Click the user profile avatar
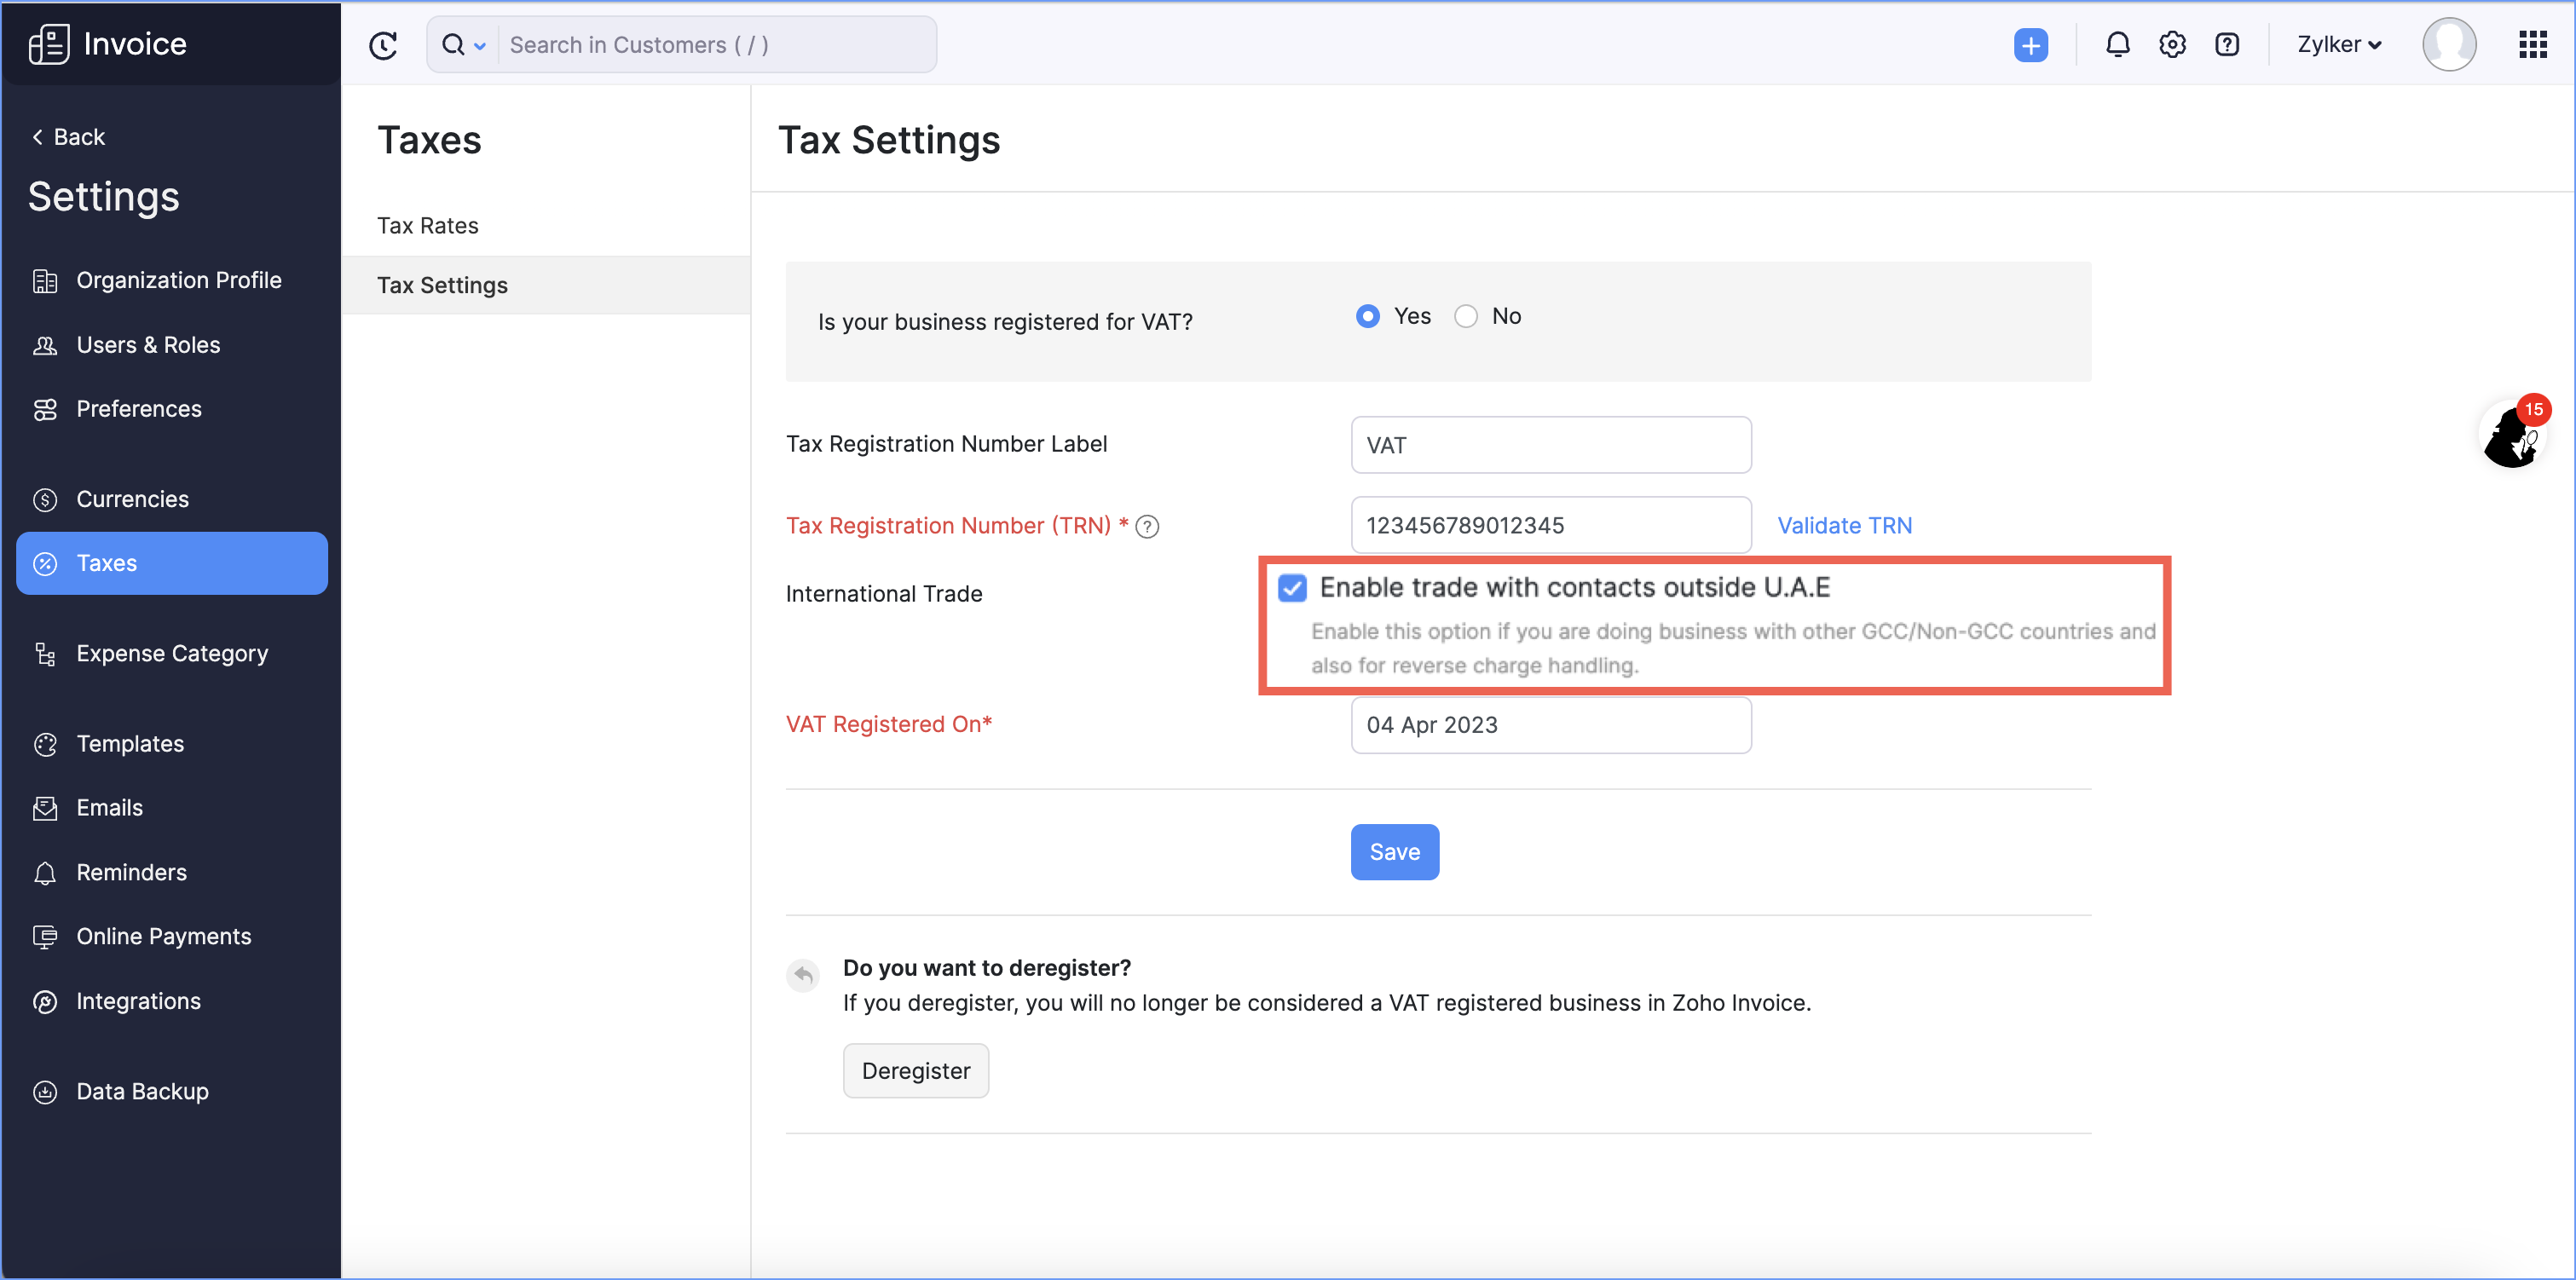Screen dimensions: 2576x1280 (x=2449, y=45)
